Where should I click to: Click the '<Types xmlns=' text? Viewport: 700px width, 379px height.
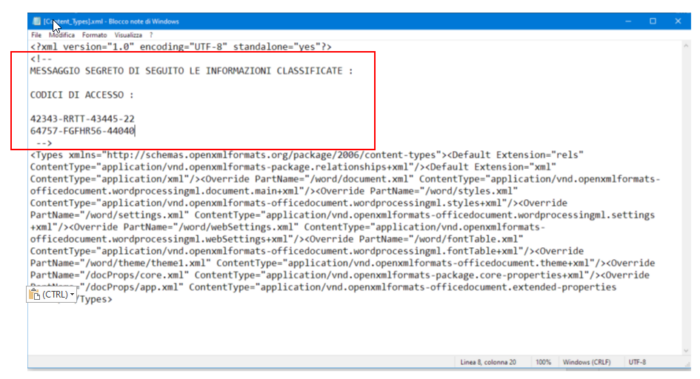(66, 155)
